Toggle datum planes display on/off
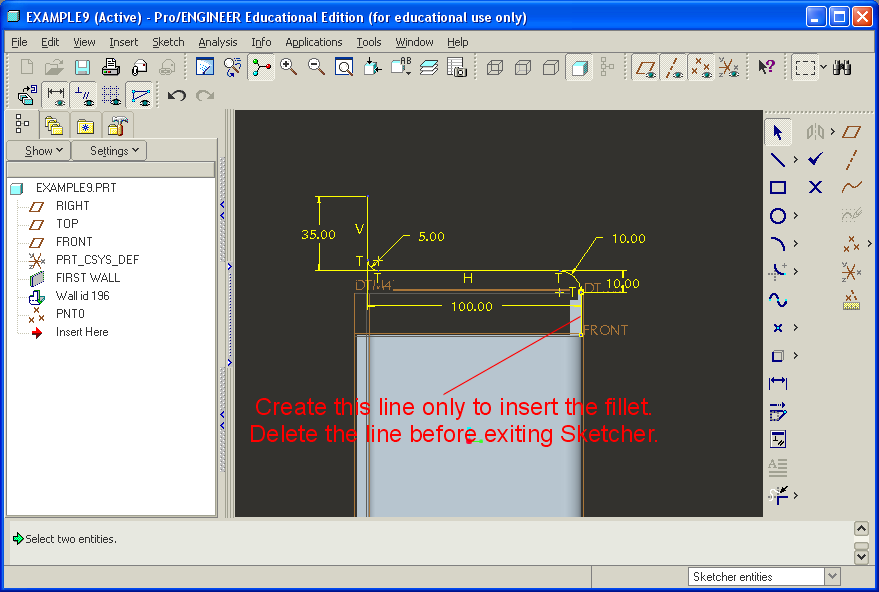This screenshot has width=879, height=592. point(646,67)
